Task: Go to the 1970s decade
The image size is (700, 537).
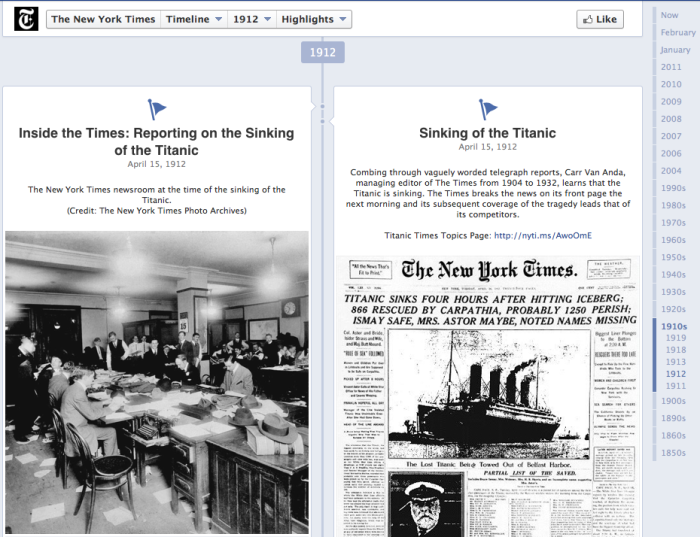Action: coord(673,223)
